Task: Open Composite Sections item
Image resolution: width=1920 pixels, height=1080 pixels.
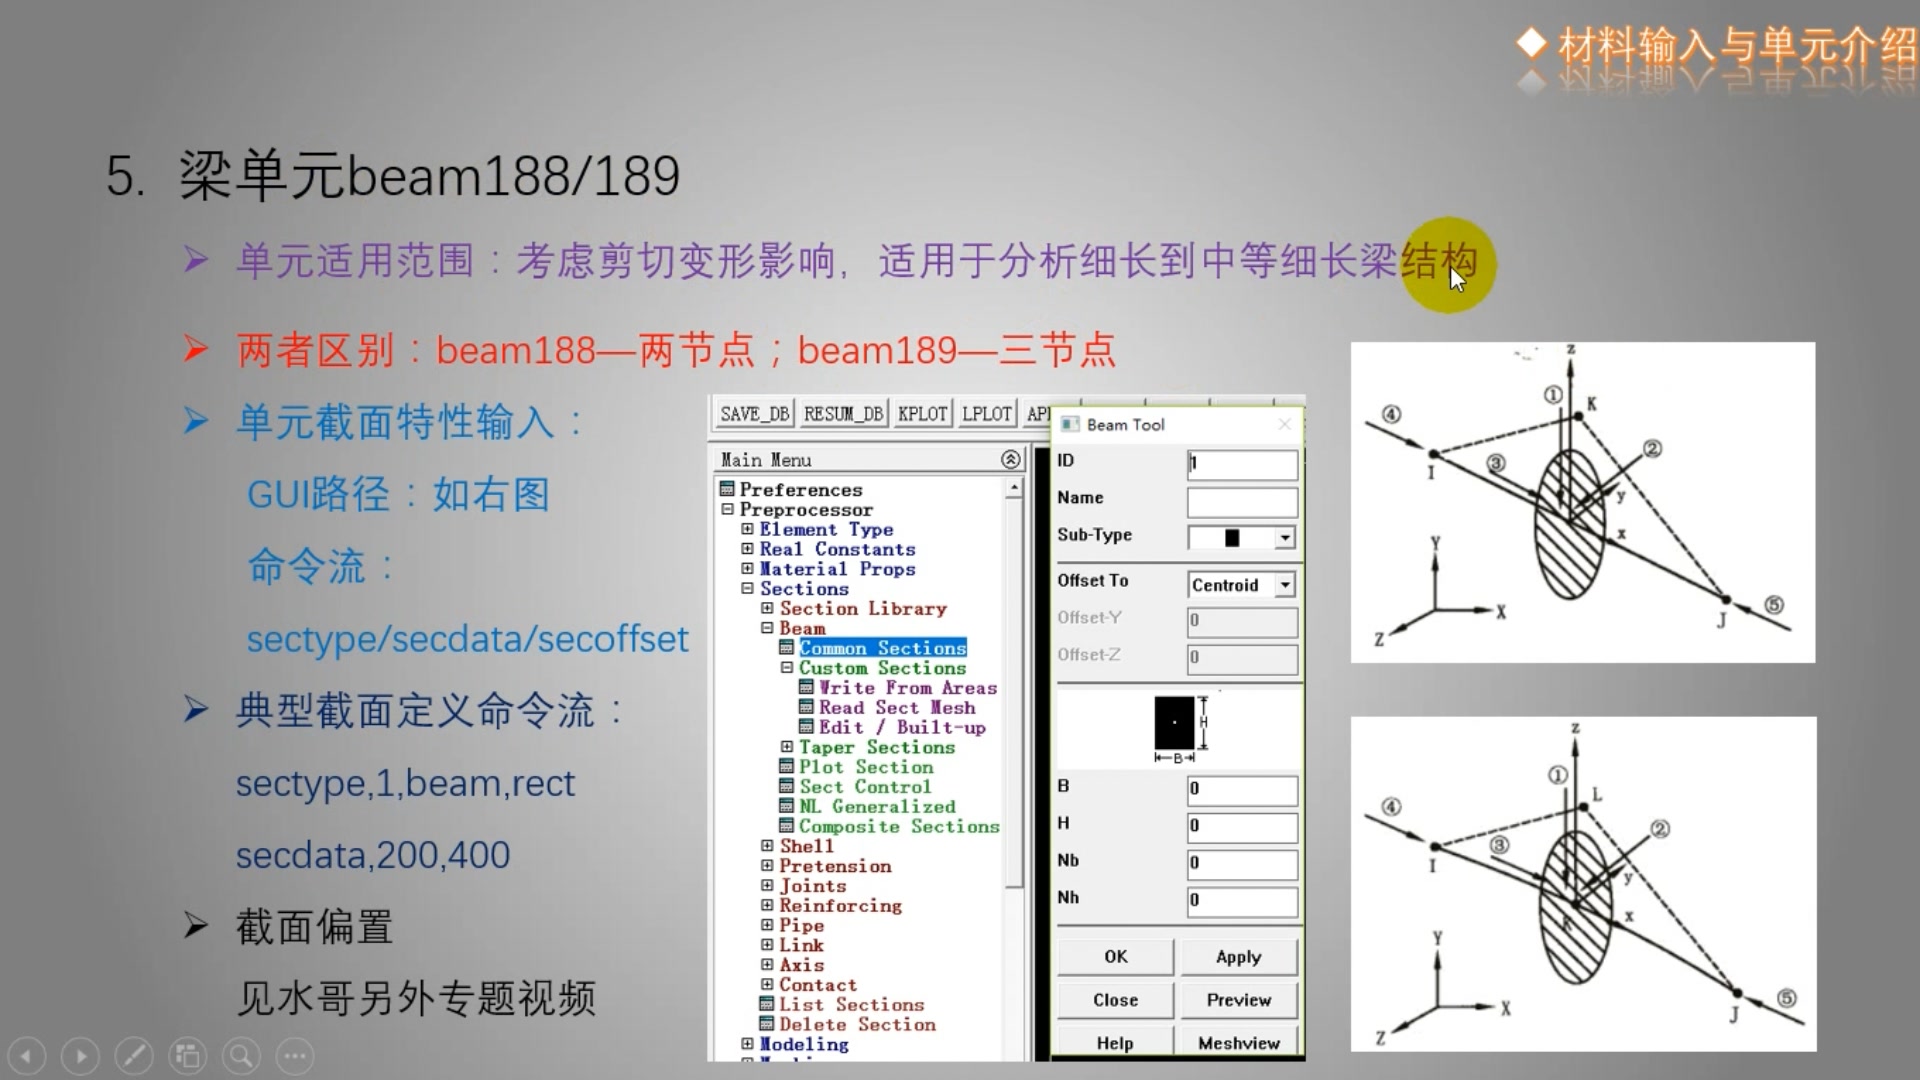Action: pyautogui.click(x=899, y=827)
